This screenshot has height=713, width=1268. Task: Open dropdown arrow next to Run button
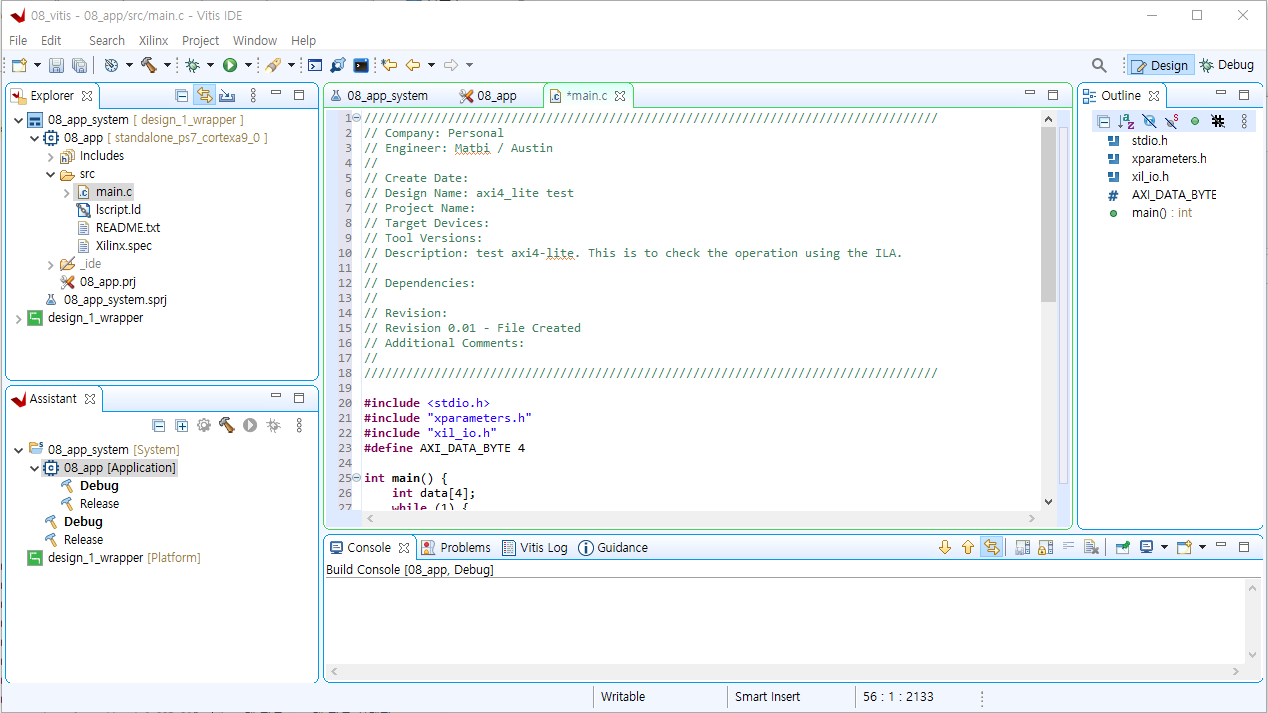[248, 66]
